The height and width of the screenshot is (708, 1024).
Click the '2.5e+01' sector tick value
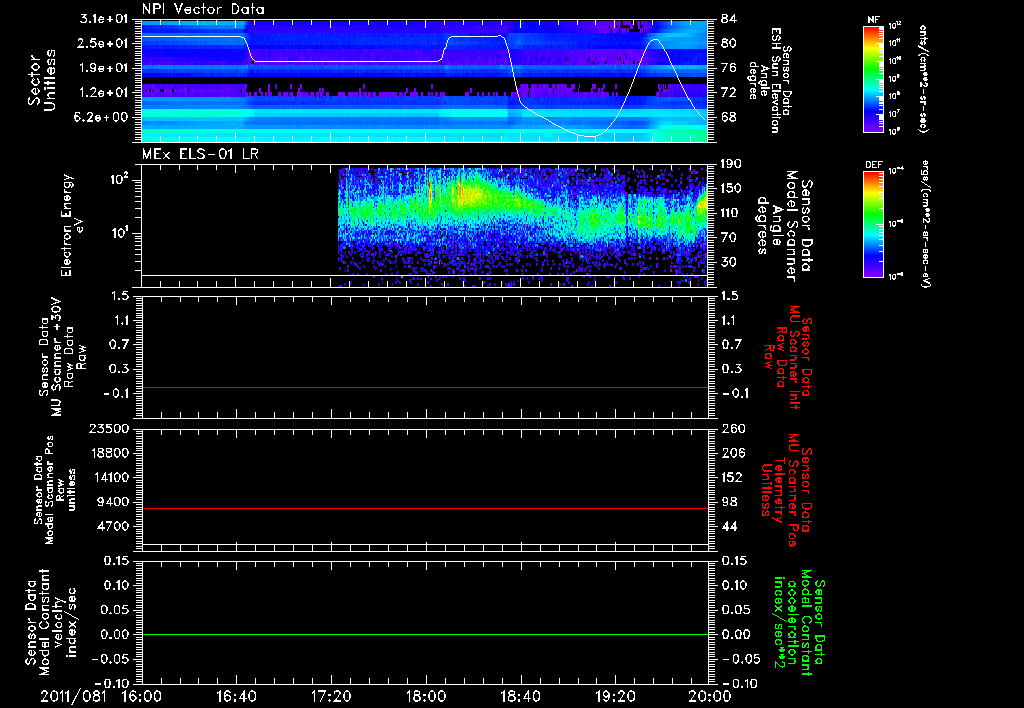pyautogui.click(x=104, y=43)
